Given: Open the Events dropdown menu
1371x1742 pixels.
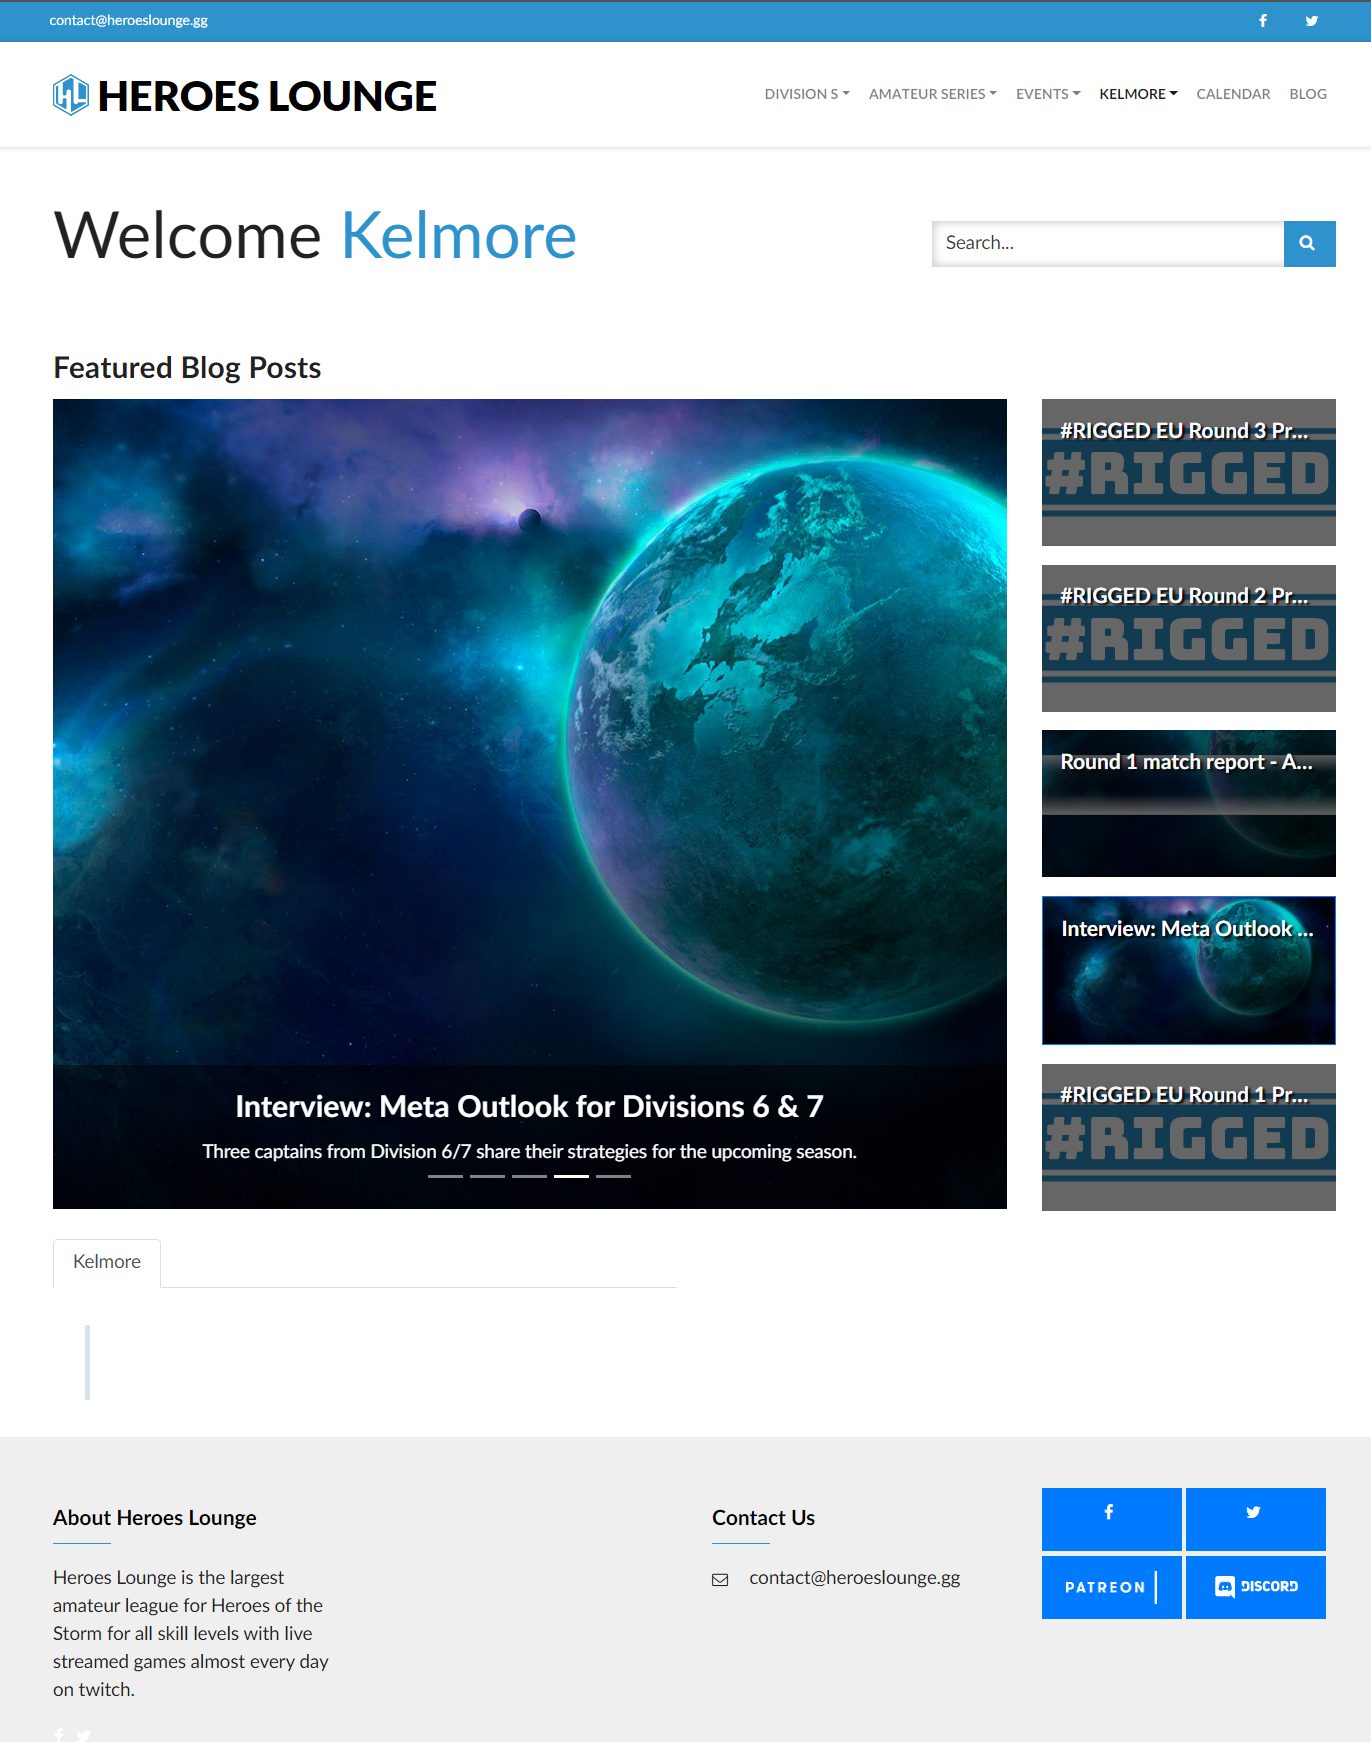Looking at the screenshot, I should 1048,94.
